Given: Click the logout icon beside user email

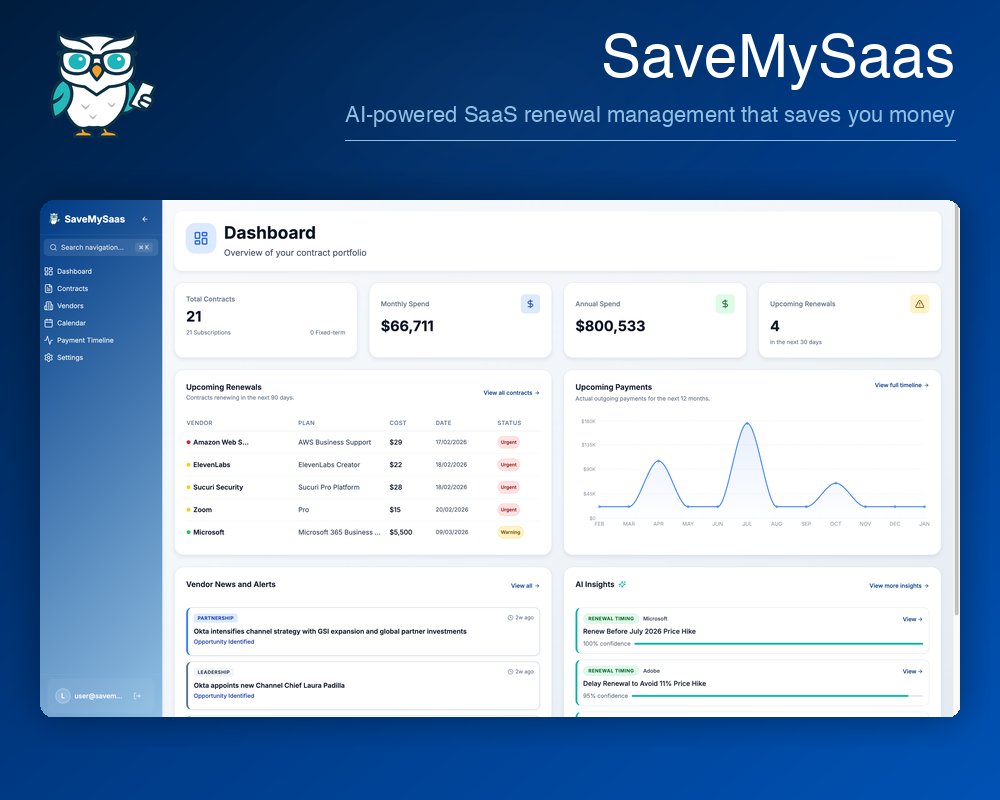Looking at the screenshot, I should [137, 696].
